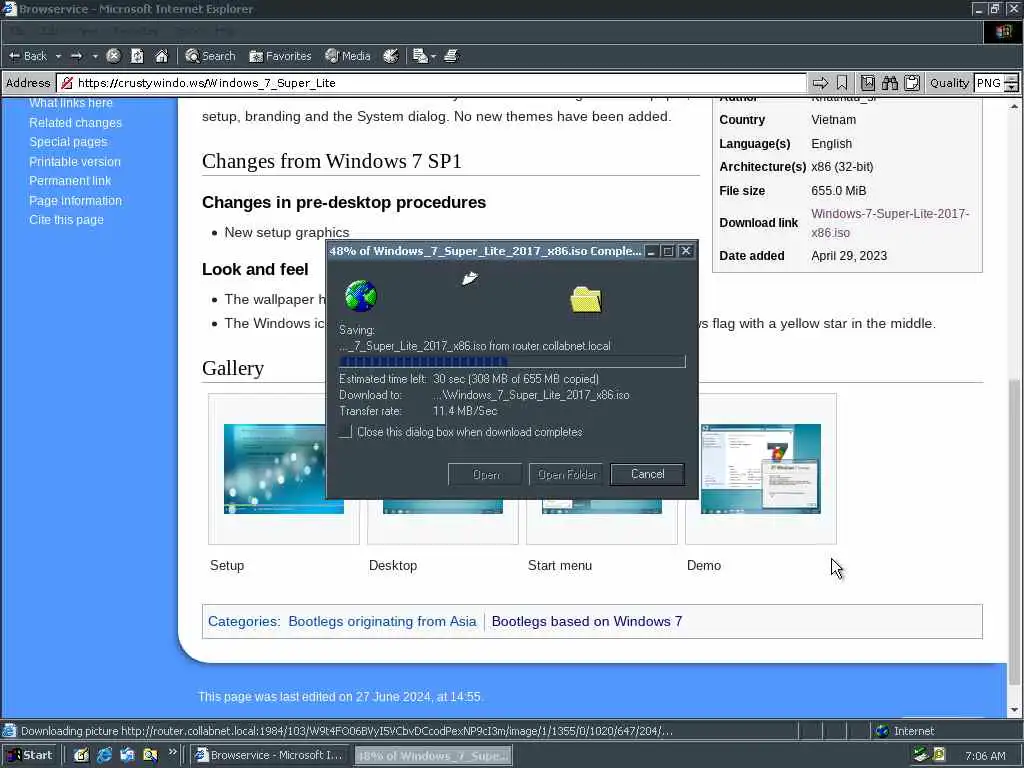Viewport: 1024px width, 768px height.
Task: Open the Cite this page link
Action: pos(66,219)
